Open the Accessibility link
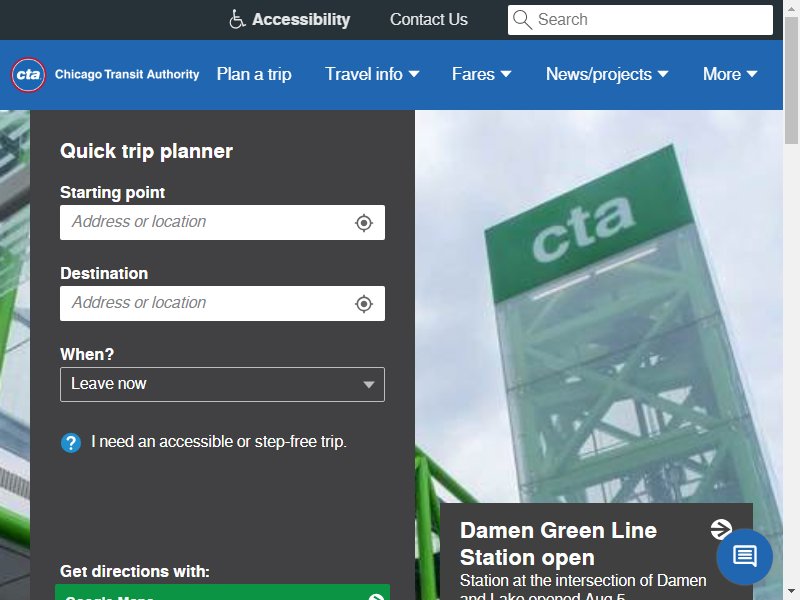 point(301,19)
